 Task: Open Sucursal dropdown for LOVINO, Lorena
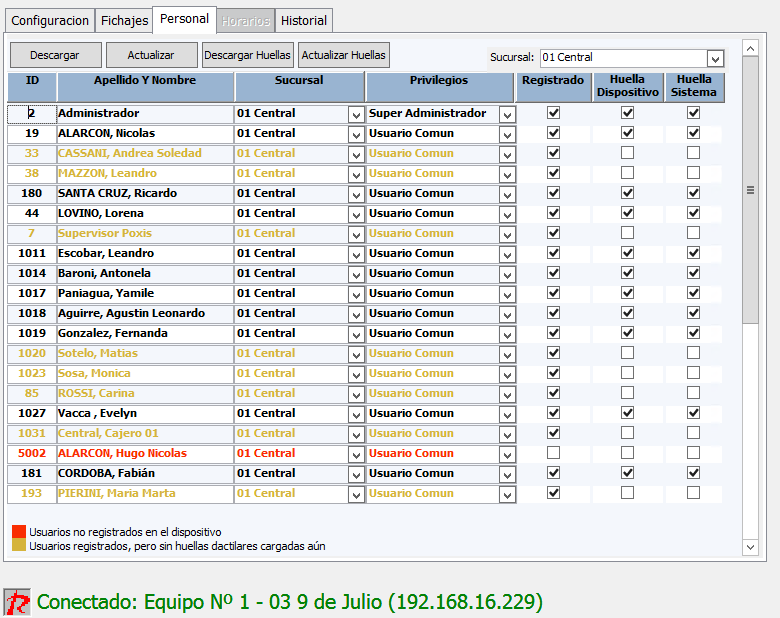[356, 214]
